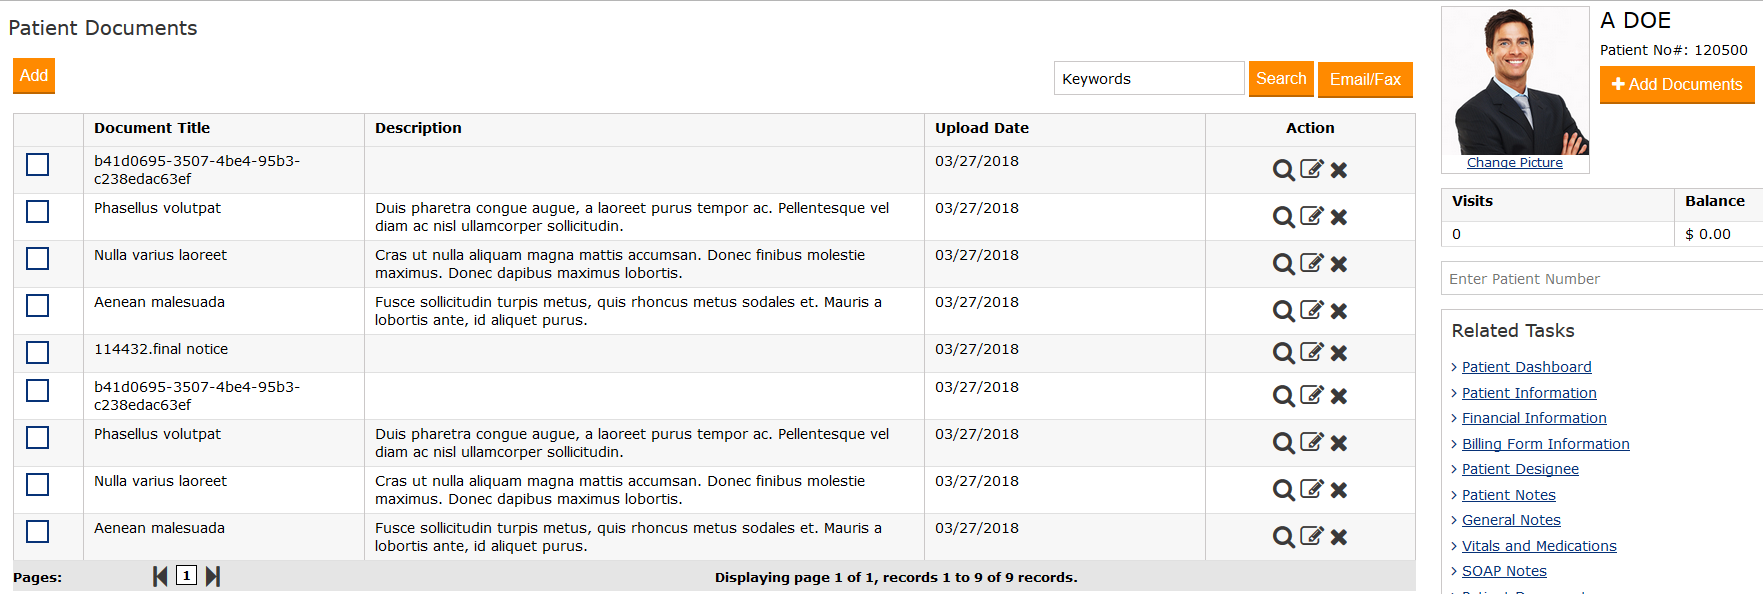Image resolution: width=1763 pixels, height=594 pixels.
Task: Open SOAP Notes link
Action: (x=1504, y=571)
